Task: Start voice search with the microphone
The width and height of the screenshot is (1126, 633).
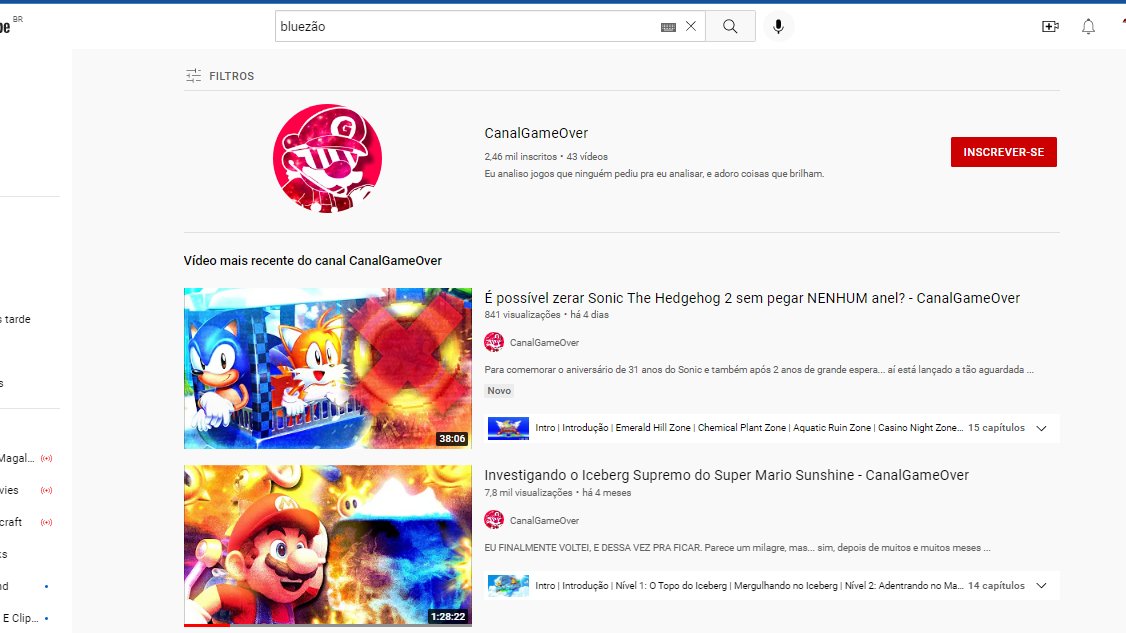Action: [x=778, y=27]
